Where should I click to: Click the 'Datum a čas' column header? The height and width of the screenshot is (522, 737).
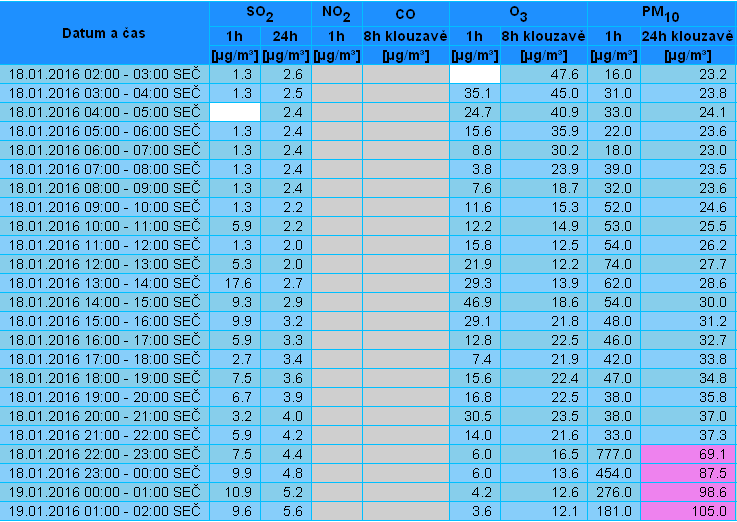tap(104, 33)
